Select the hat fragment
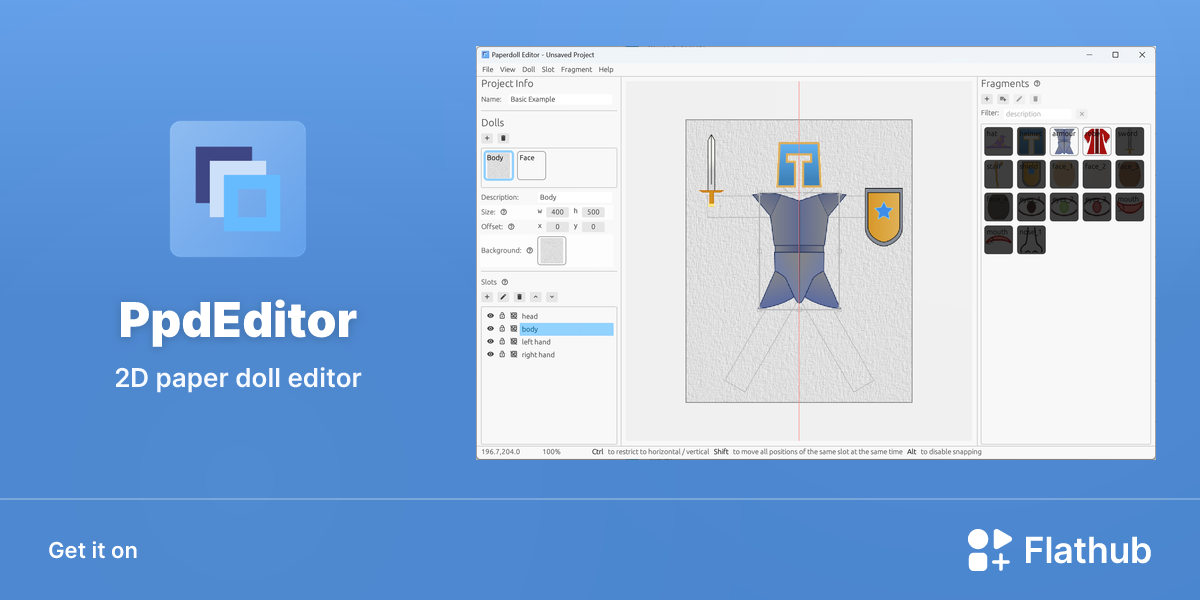1200x600 pixels. [999, 142]
